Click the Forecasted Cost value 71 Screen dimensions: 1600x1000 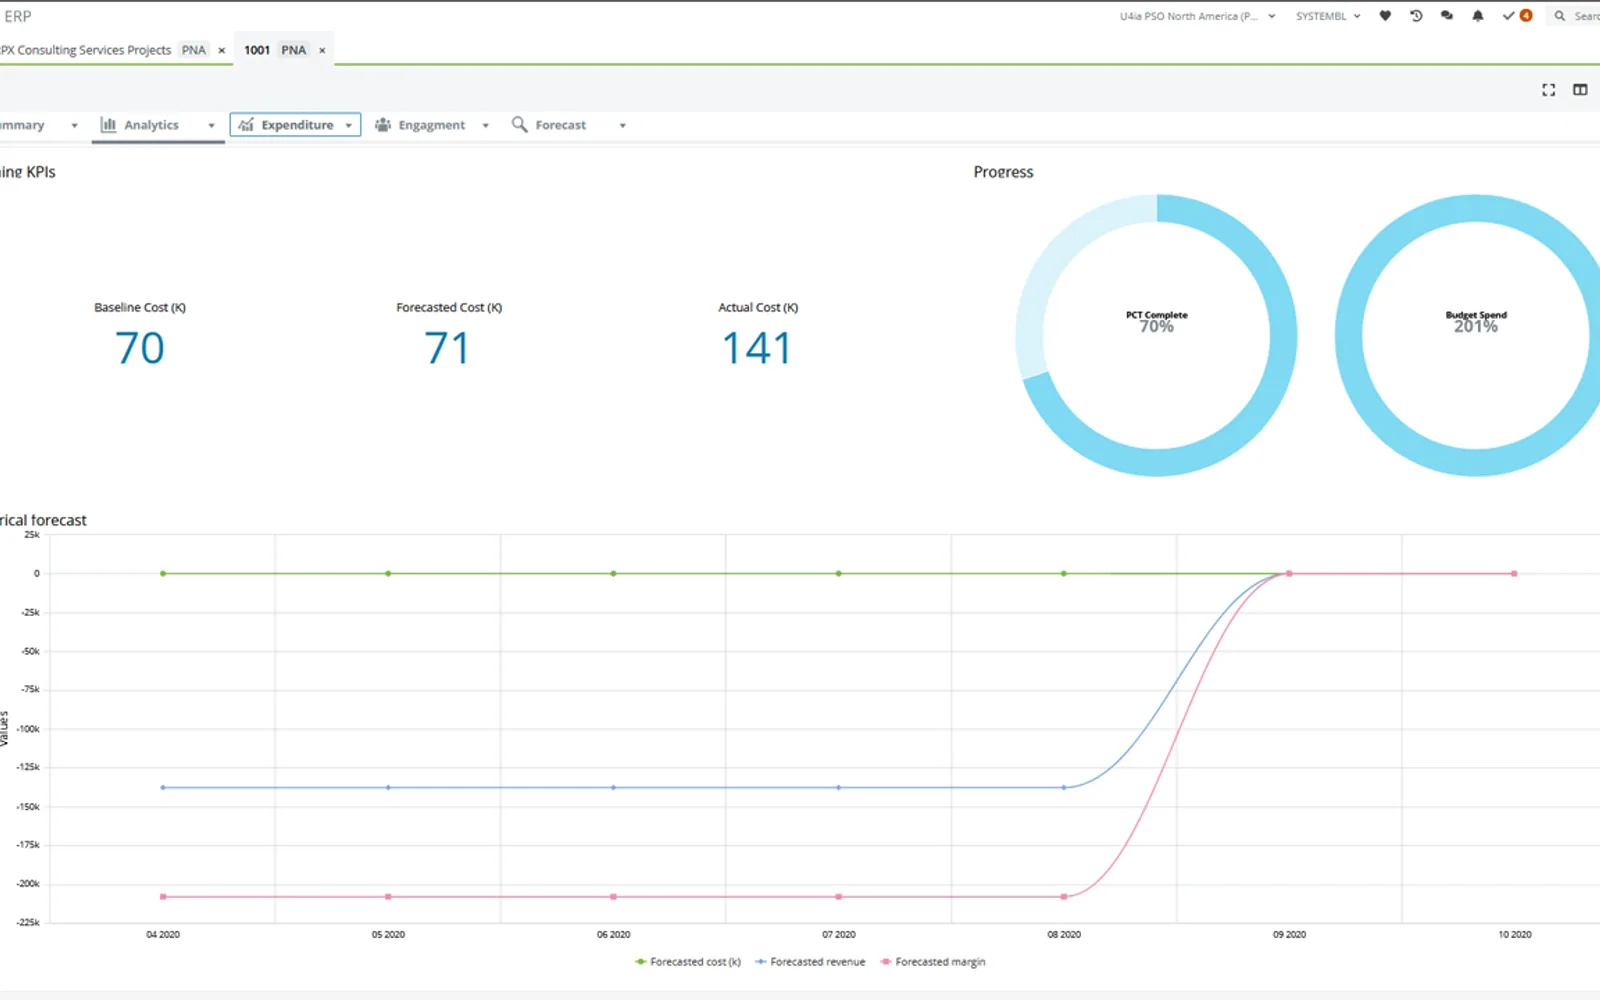[x=447, y=348]
